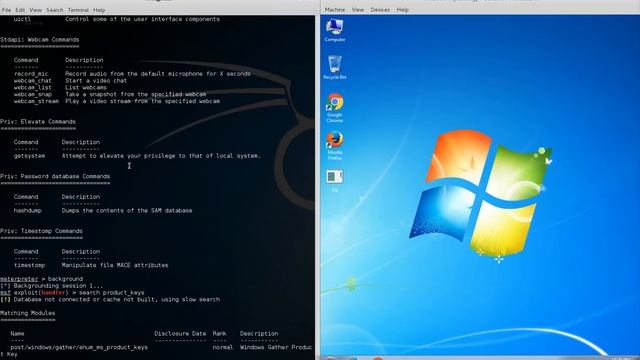640x360 pixels.
Task: Open the terminal Search menu
Action: click(54, 10)
